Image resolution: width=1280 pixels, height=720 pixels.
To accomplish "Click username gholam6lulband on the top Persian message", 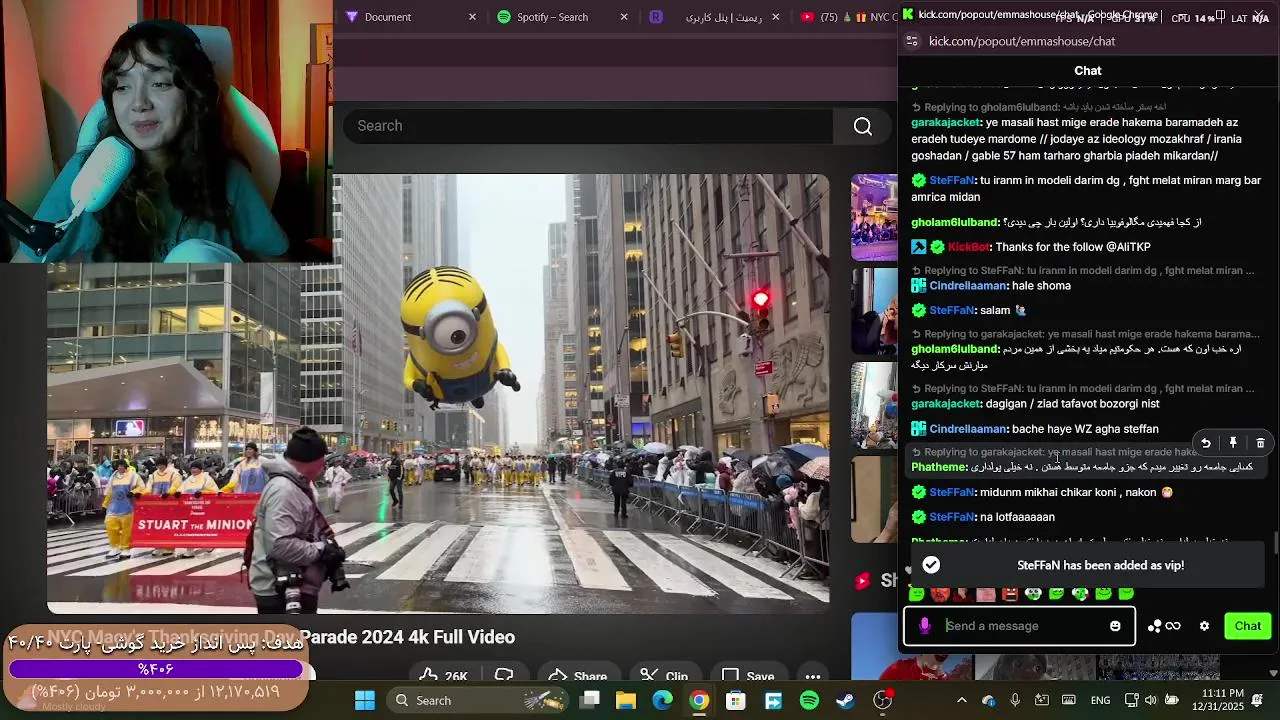I will pos(955,222).
